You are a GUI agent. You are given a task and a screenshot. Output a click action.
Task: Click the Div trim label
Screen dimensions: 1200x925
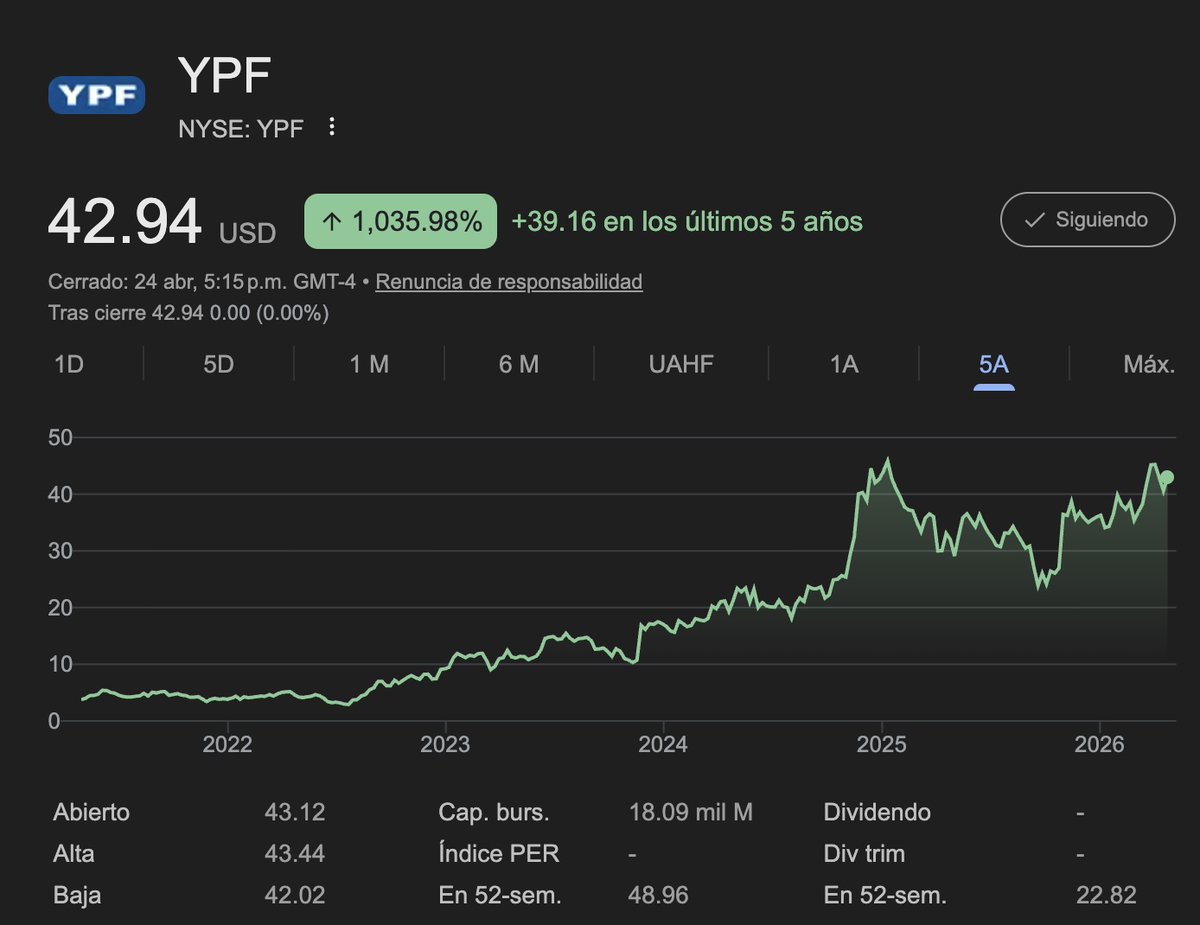coord(864,854)
